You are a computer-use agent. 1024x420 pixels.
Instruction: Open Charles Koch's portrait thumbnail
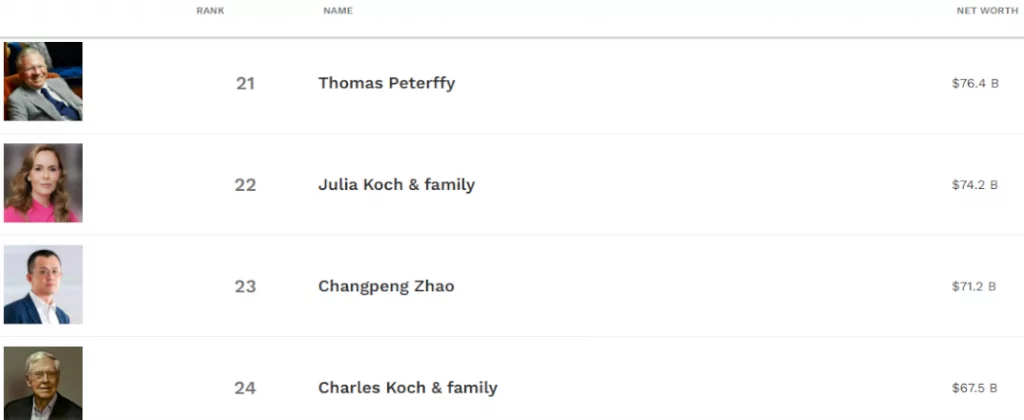[43, 384]
